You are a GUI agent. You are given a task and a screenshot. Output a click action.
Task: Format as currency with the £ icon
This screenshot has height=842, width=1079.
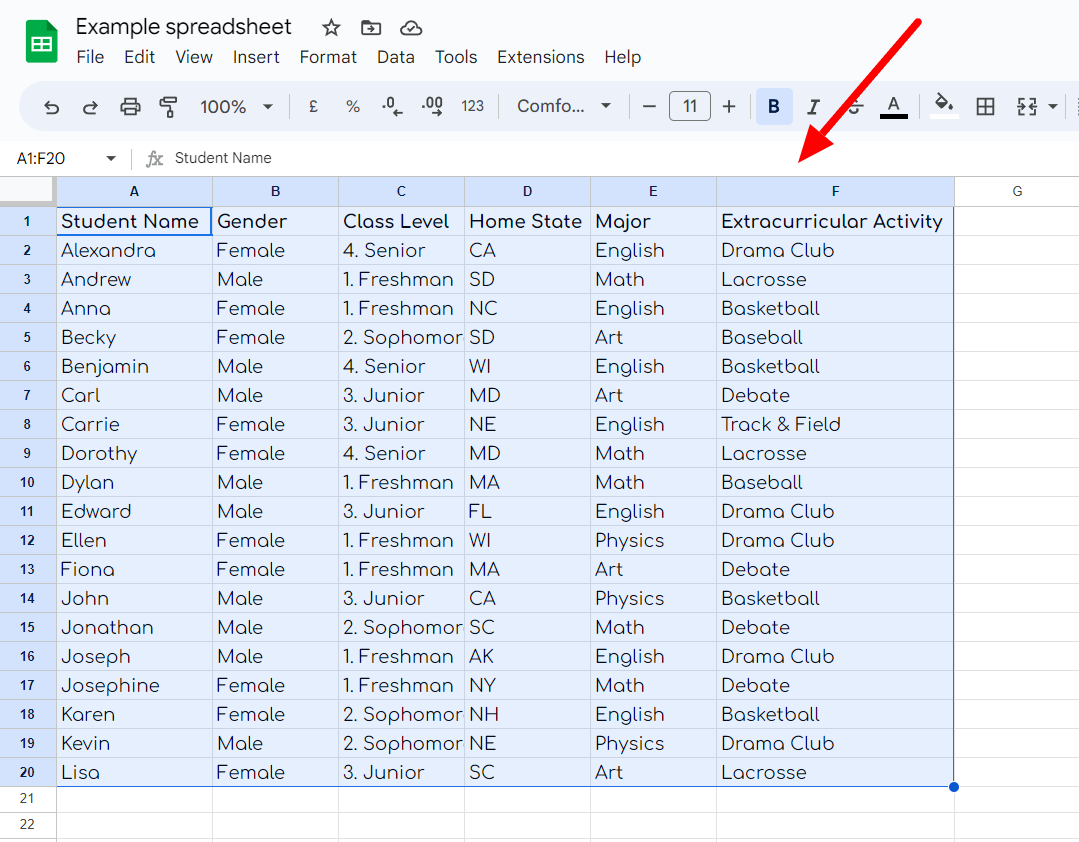click(313, 107)
